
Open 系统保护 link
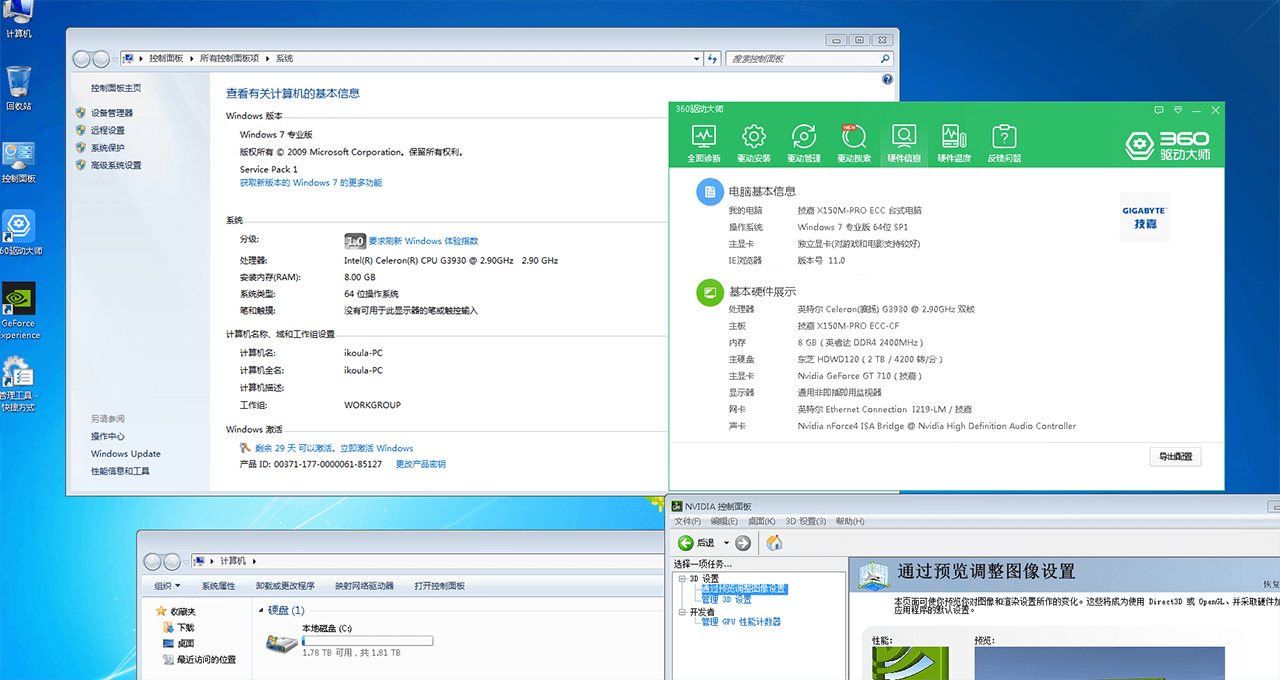tap(108, 148)
